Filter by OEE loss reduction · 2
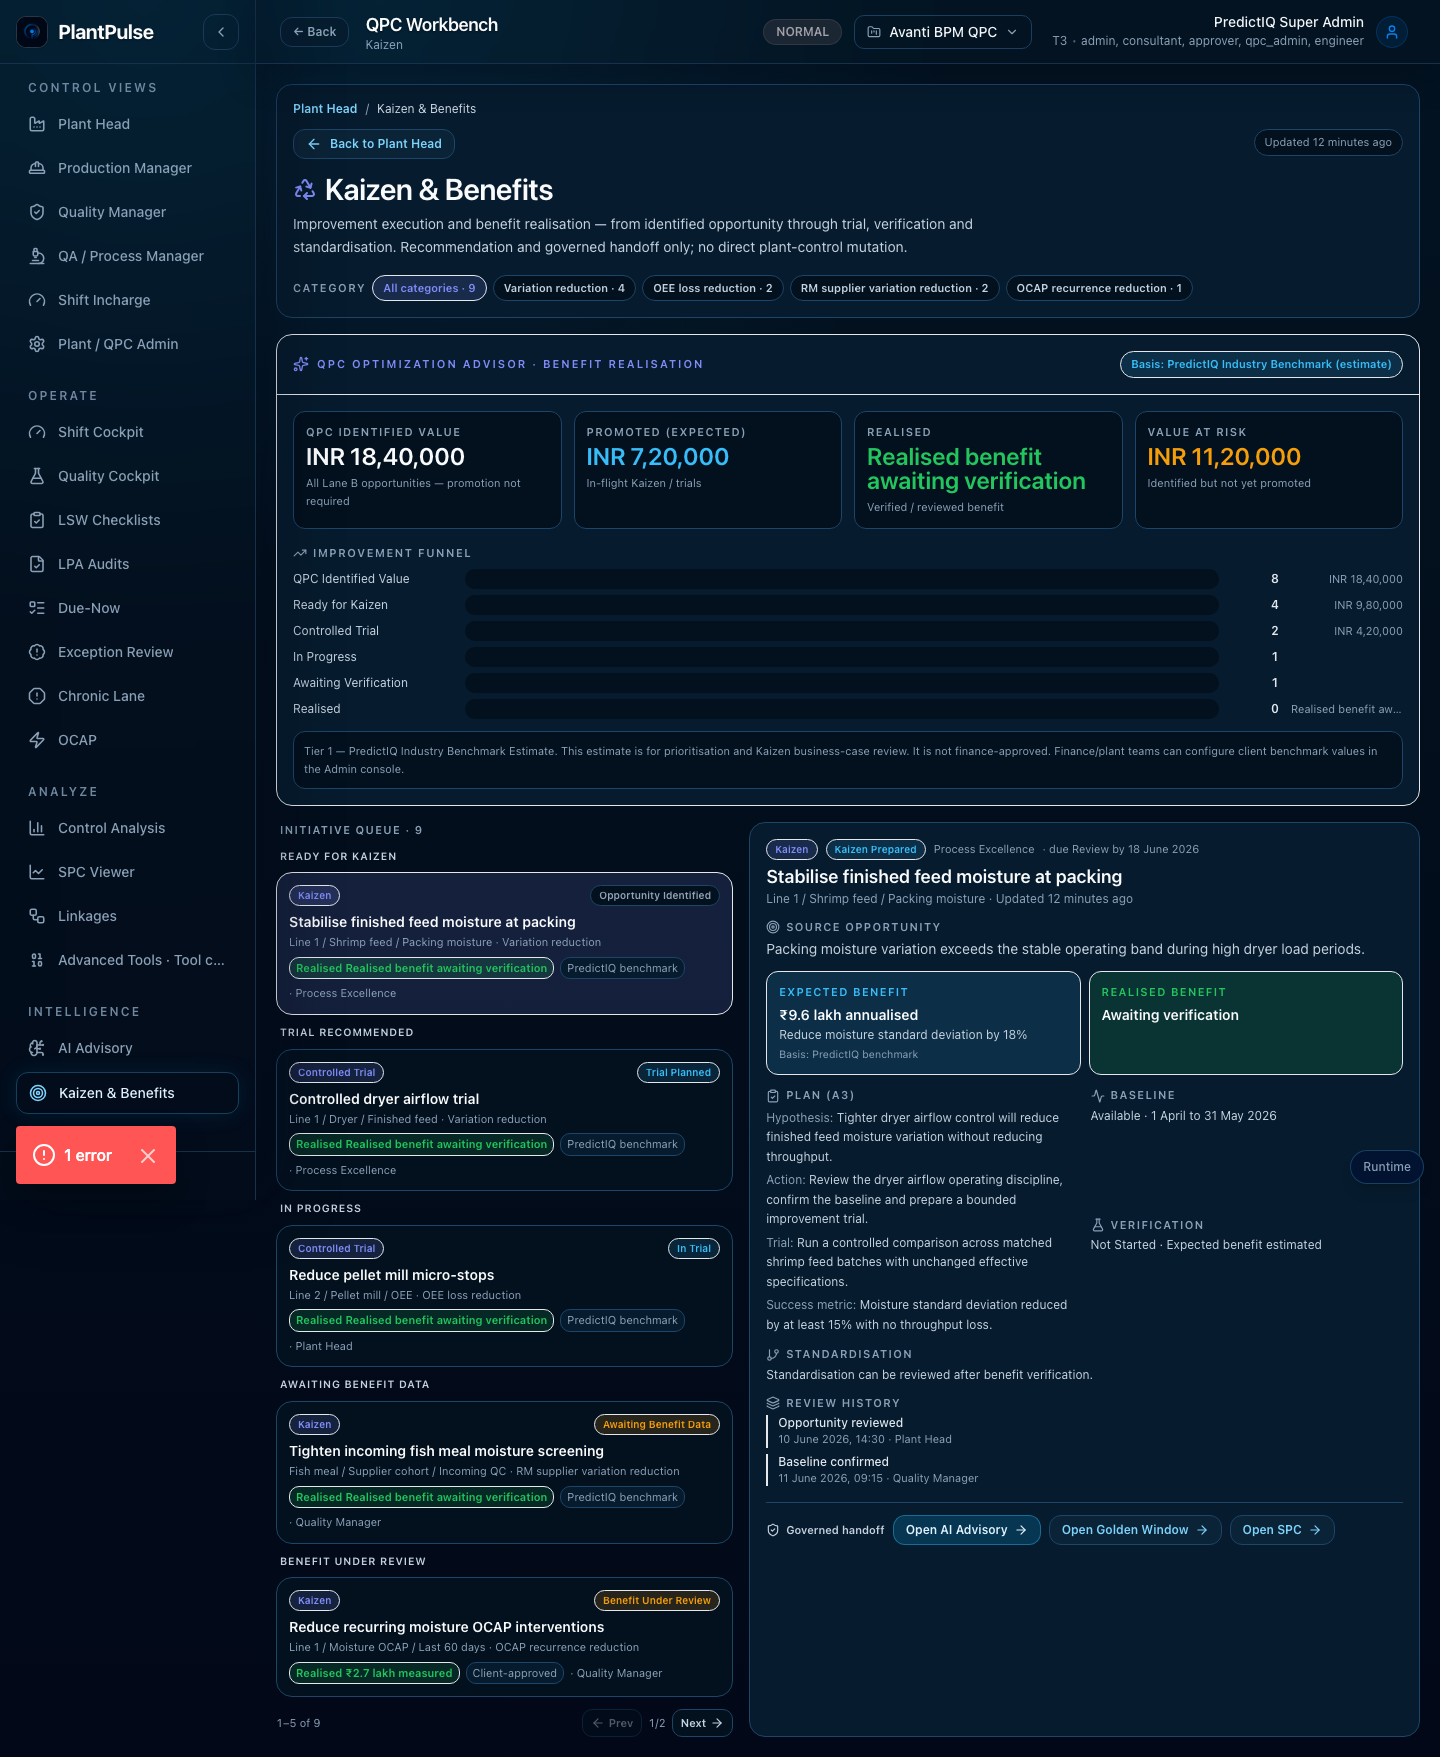 point(713,288)
